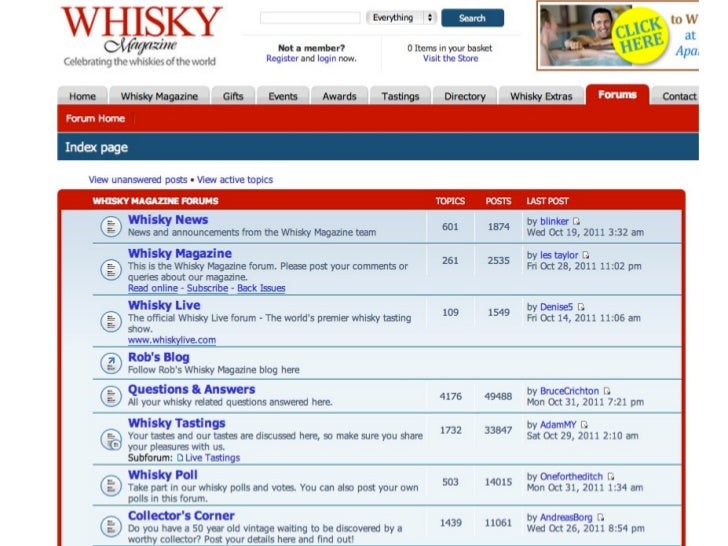This screenshot has width=728, height=546.
Task: Click View unanswered posts
Action: pos(138,180)
